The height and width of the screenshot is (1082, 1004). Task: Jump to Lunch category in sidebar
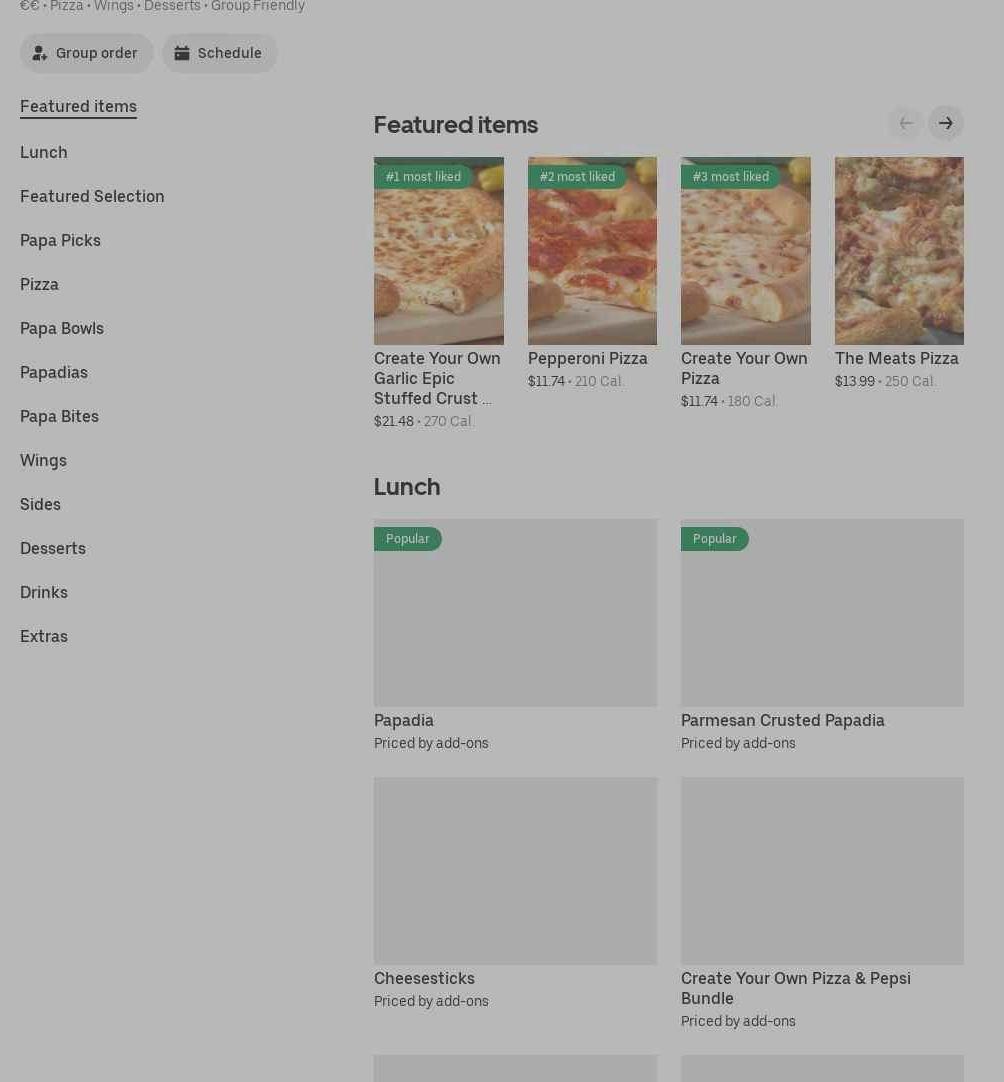(44, 152)
